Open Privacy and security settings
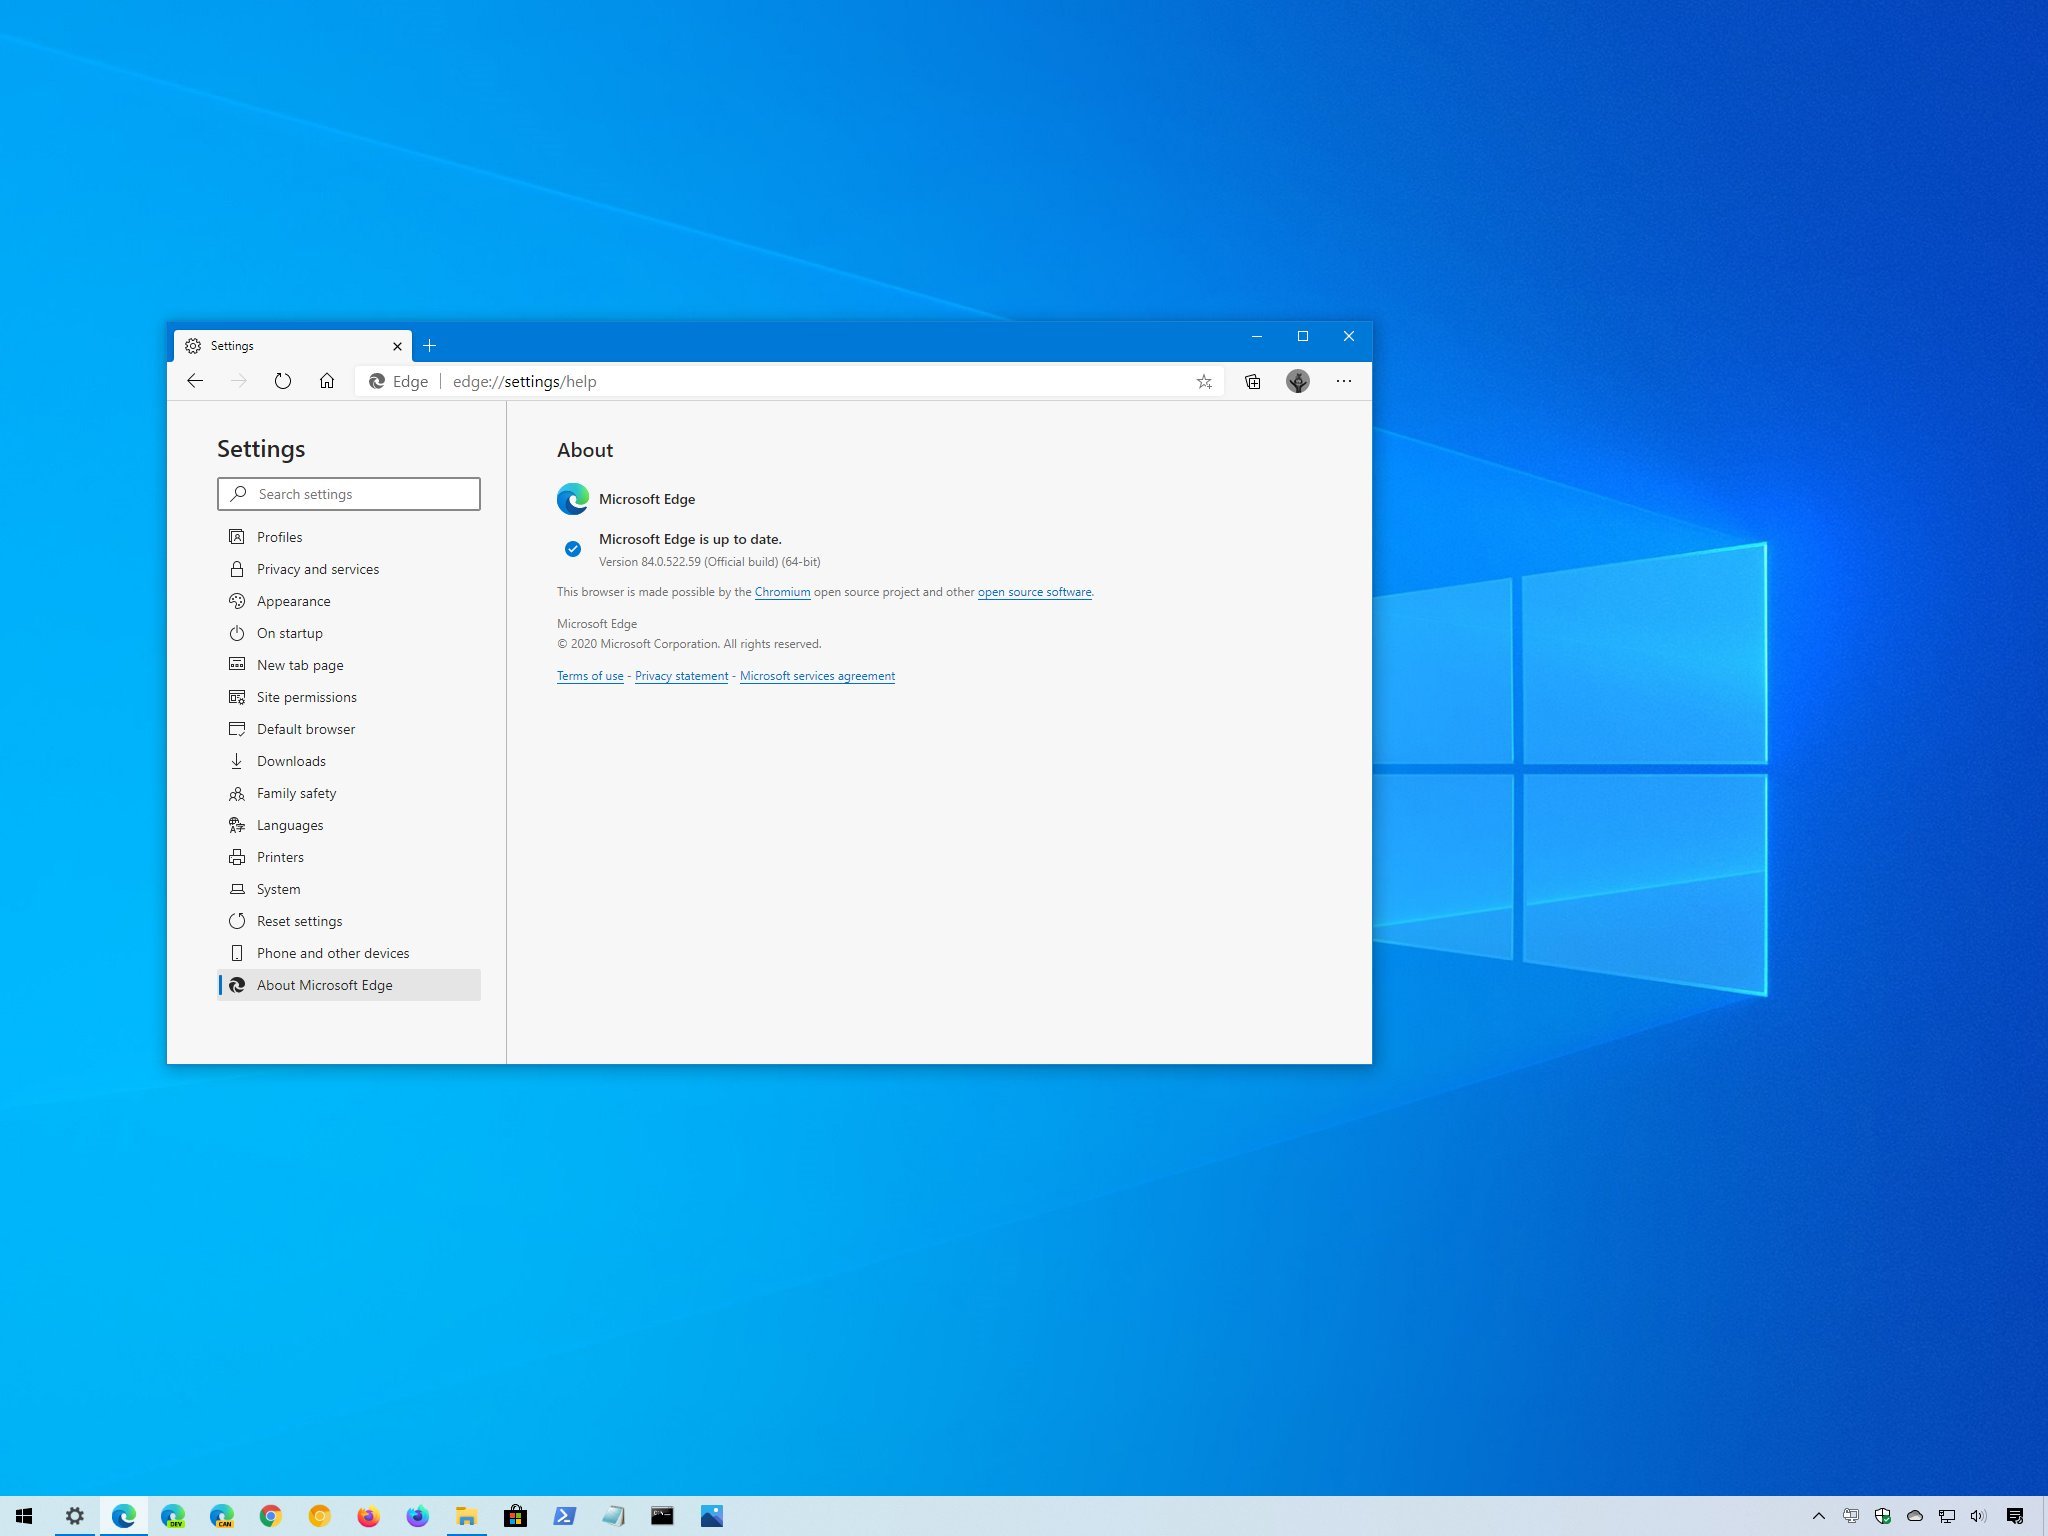This screenshot has width=2048, height=1536. 316,568
